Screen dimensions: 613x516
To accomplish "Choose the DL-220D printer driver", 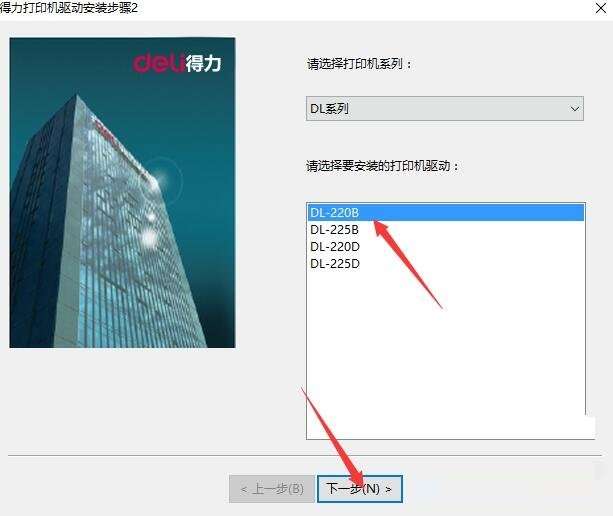I will coord(335,247).
